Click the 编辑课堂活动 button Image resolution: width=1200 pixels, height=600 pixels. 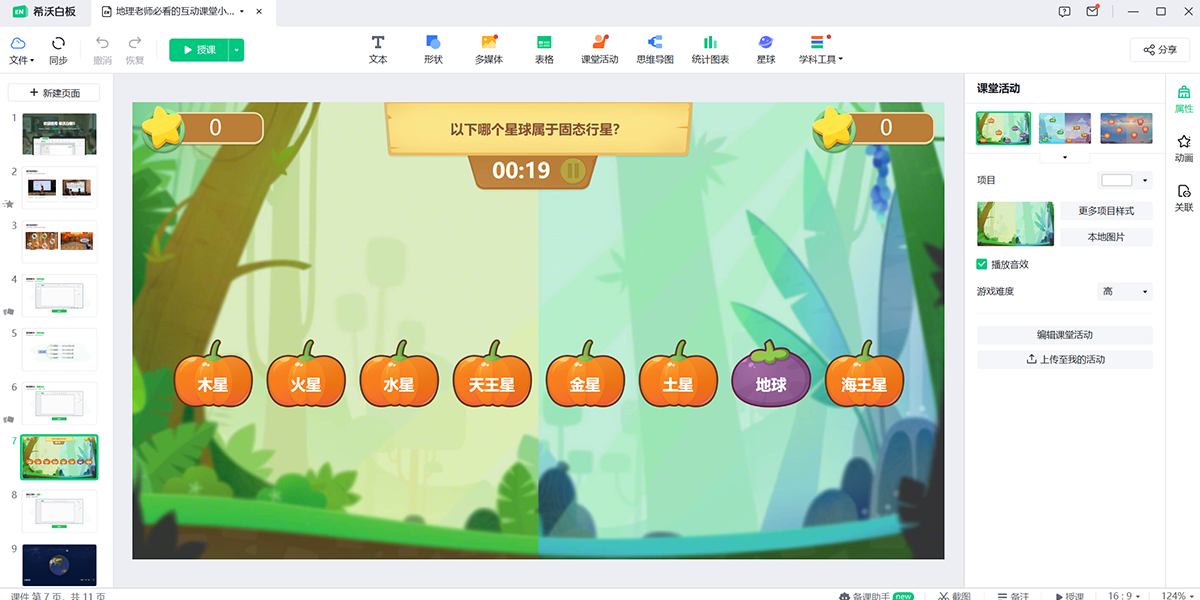click(x=1063, y=333)
